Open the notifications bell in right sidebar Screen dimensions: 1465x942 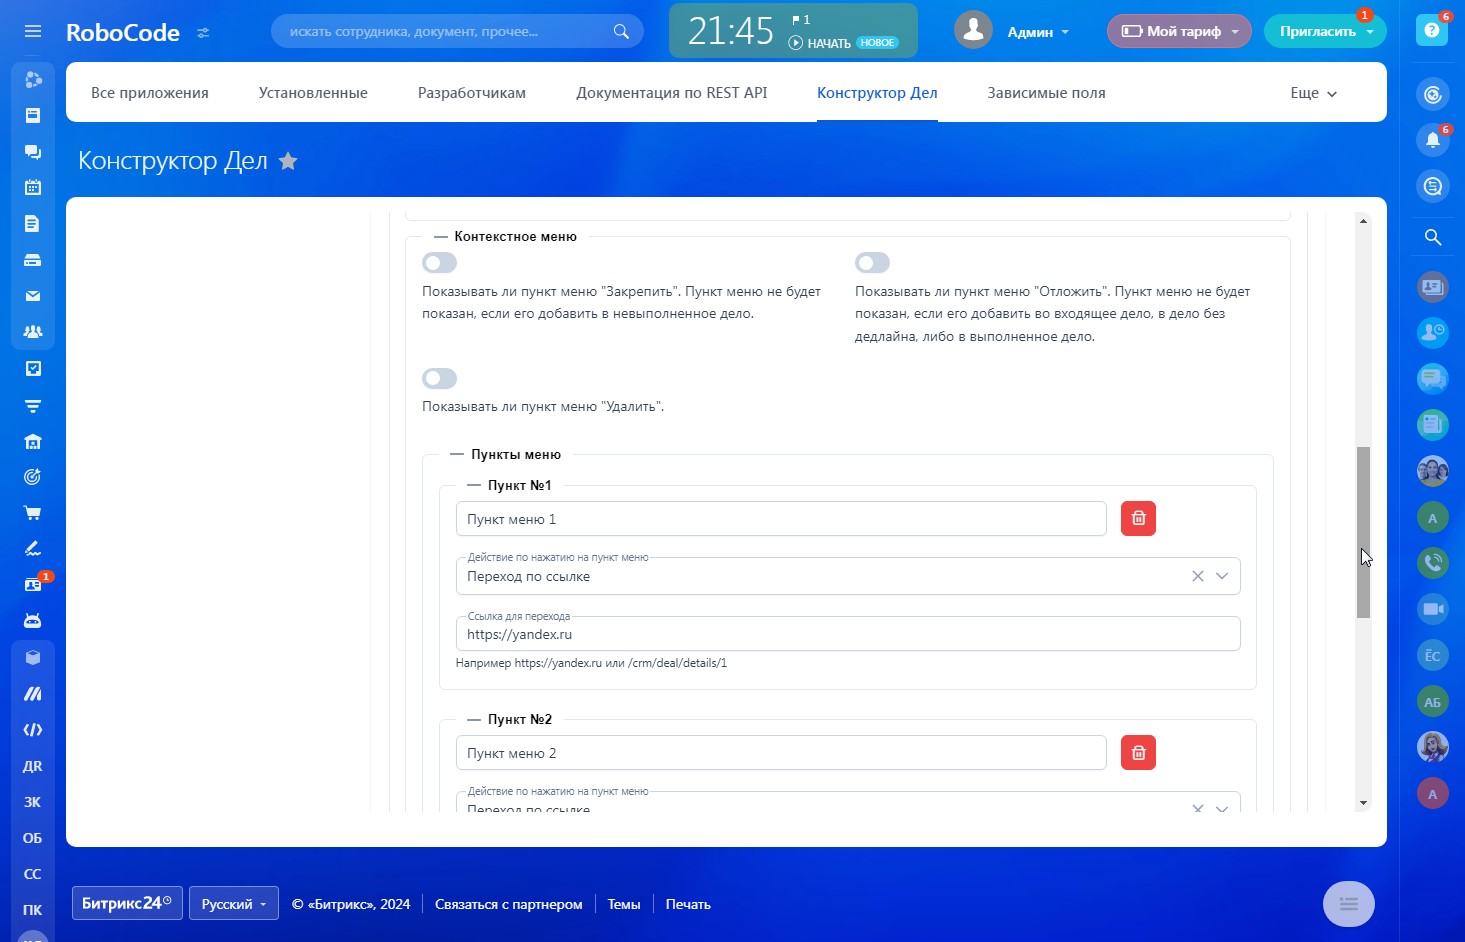pos(1432,140)
